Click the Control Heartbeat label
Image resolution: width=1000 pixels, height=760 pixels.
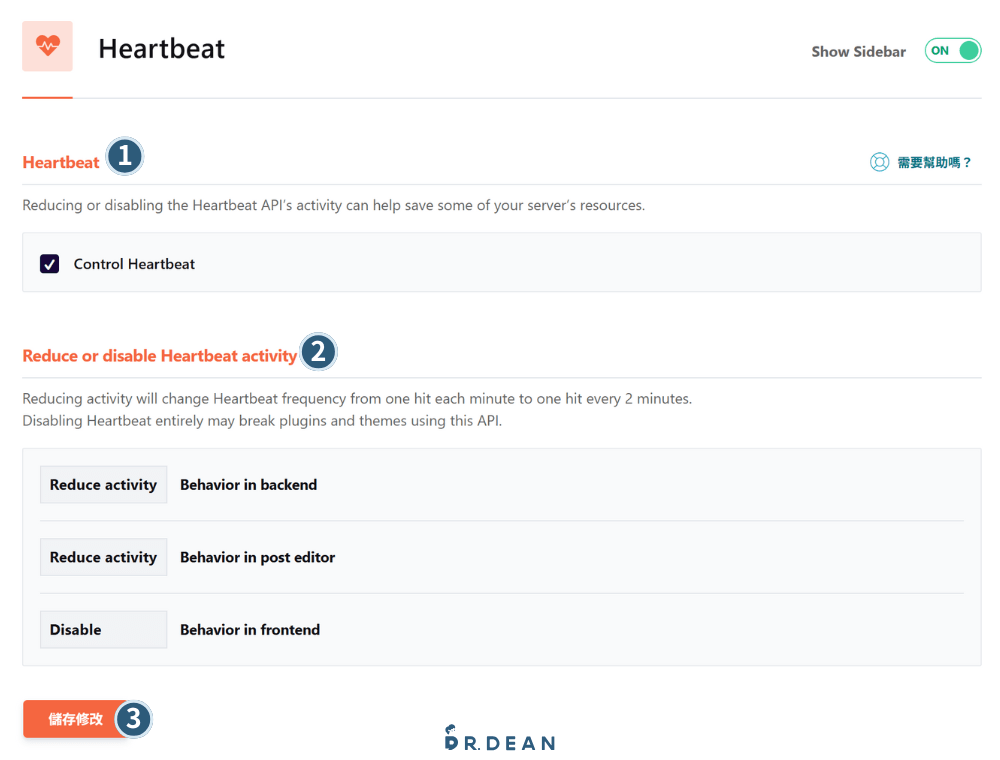click(134, 264)
